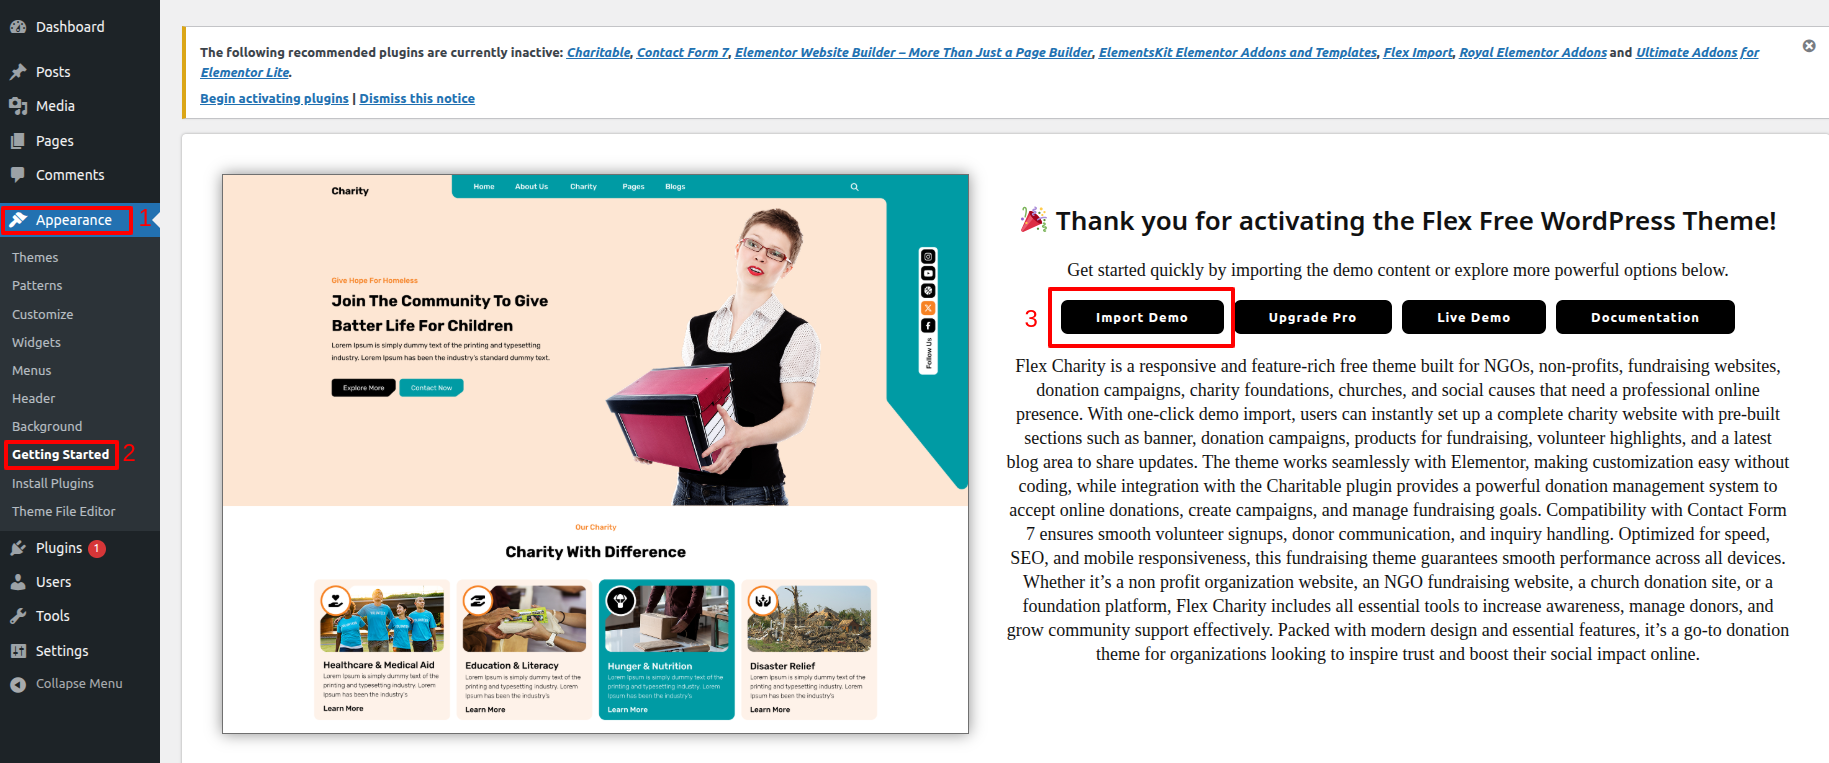1829x763 pixels.
Task: Go to Media library menu
Action: pyautogui.click(x=55, y=106)
